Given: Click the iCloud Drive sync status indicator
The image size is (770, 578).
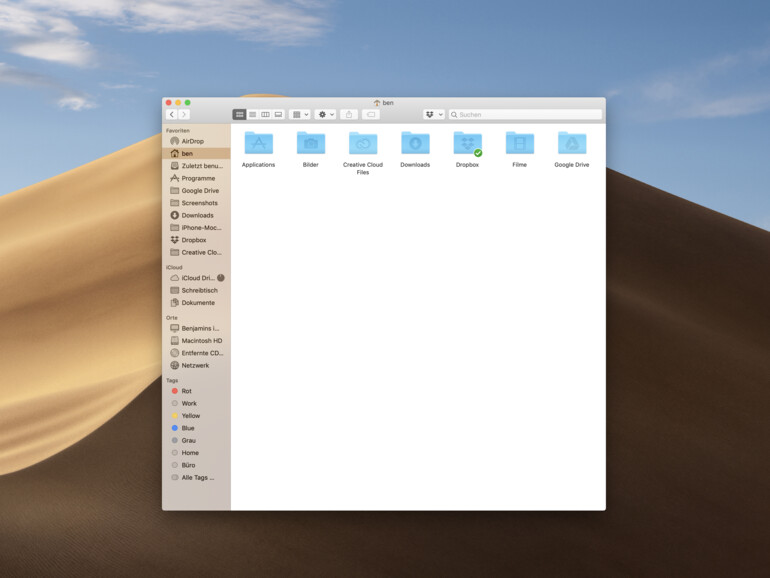Looking at the screenshot, I should 221,278.
